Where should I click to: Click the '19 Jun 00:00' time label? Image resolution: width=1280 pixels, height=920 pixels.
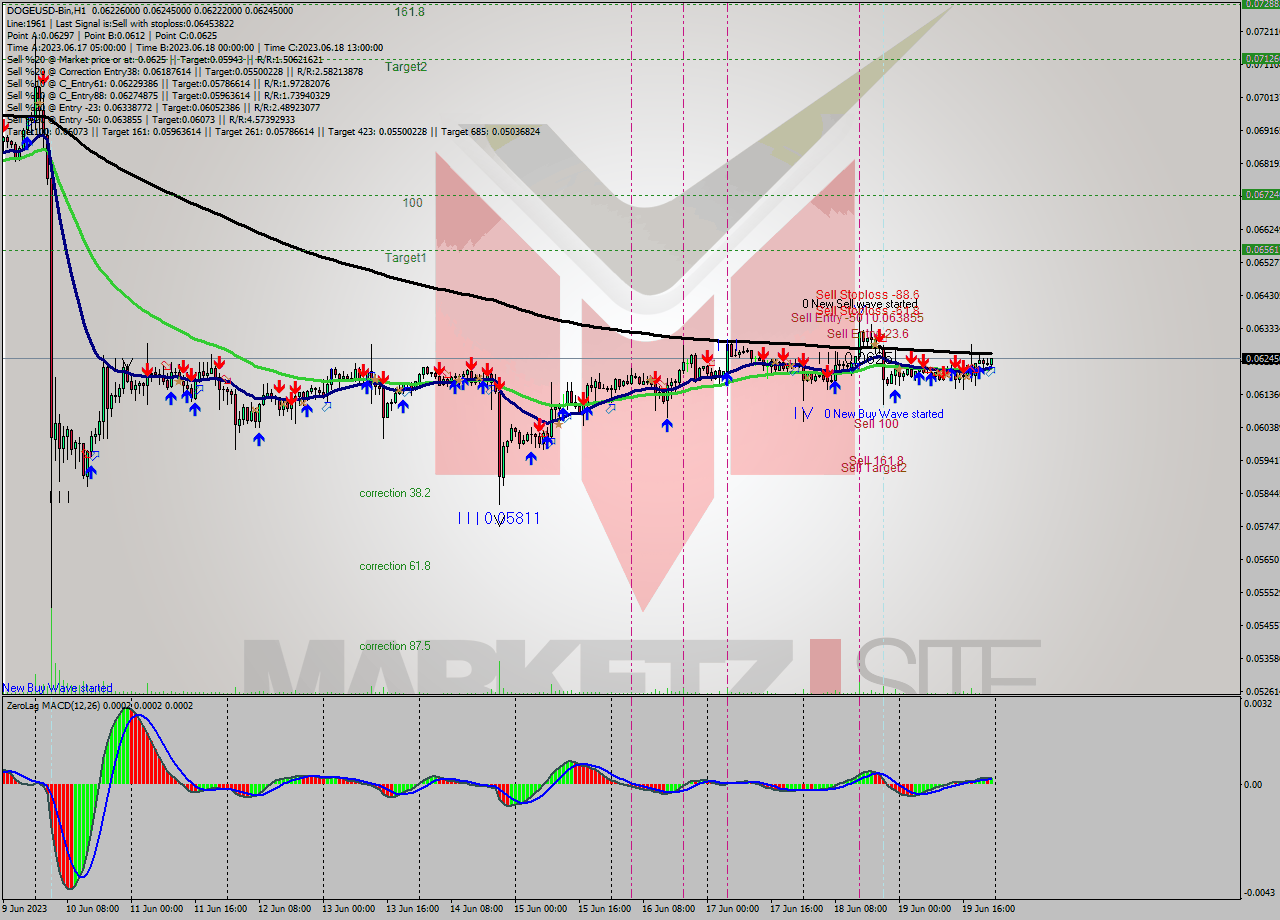pyautogui.click(x=924, y=909)
